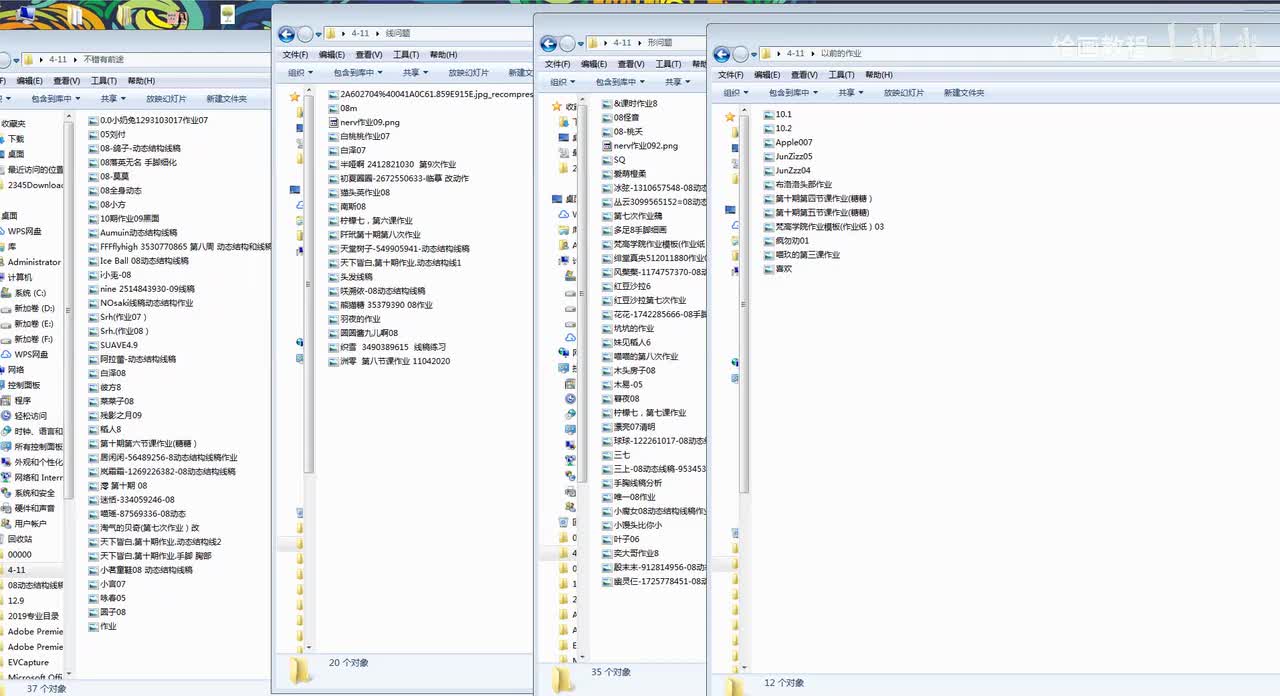The width and height of the screenshot is (1280, 696).
Task: Click Forward arrow in 线问题 window
Action: pos(305,34)
